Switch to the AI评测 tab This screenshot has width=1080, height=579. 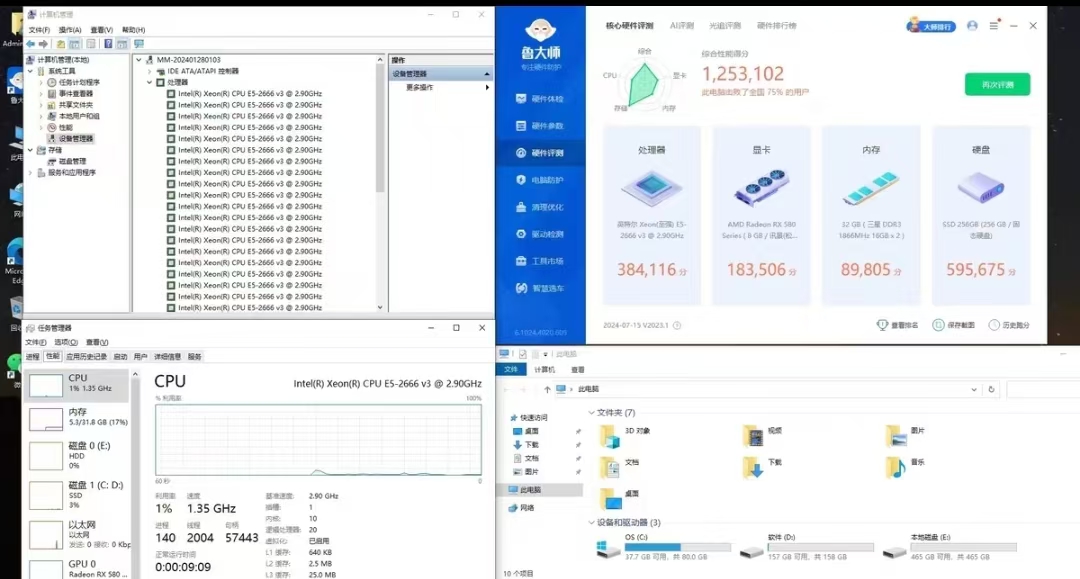pos(682,25)
